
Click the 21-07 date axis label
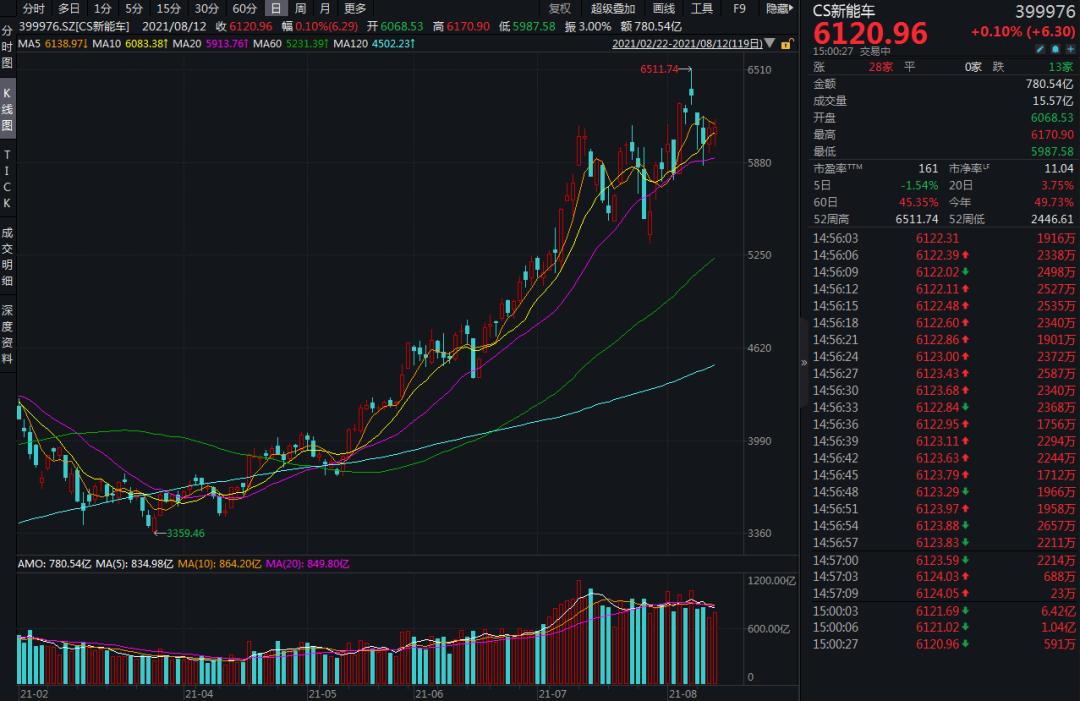point(552,693)
